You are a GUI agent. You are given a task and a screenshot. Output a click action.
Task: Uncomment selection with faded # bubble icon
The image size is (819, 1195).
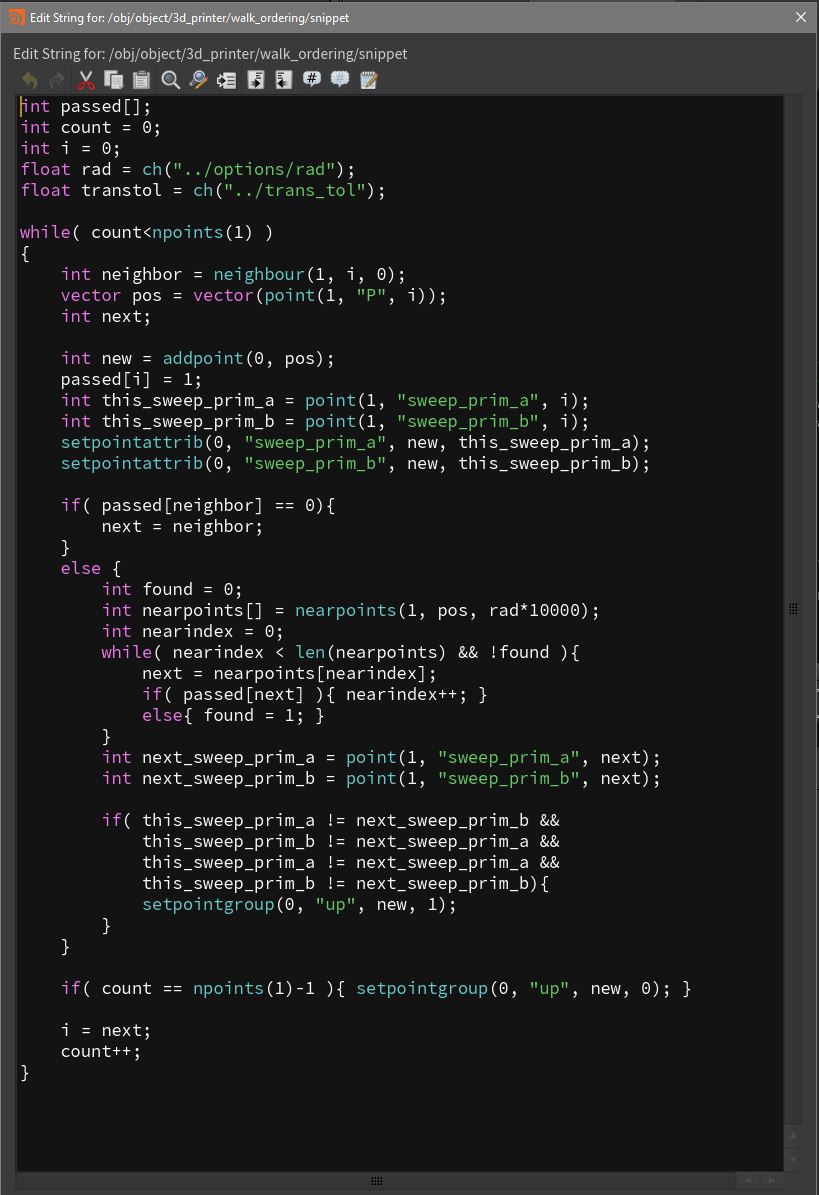click(x=340, y=79)
